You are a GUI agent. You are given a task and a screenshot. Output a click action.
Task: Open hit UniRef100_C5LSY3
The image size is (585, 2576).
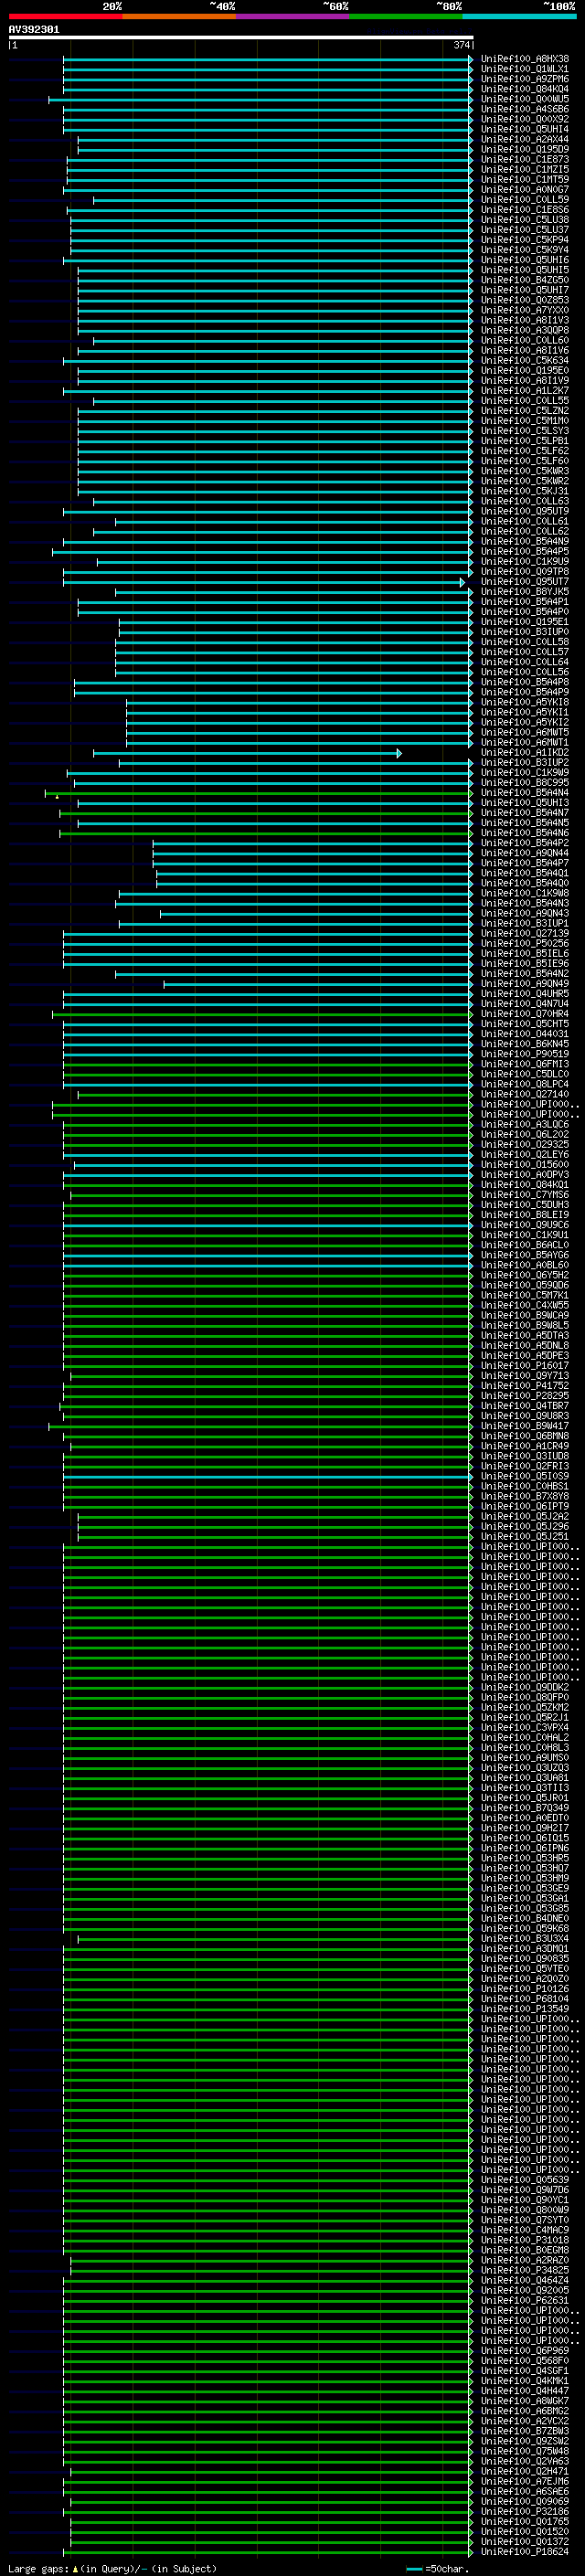pyautogui.click(x=524, y=431)
